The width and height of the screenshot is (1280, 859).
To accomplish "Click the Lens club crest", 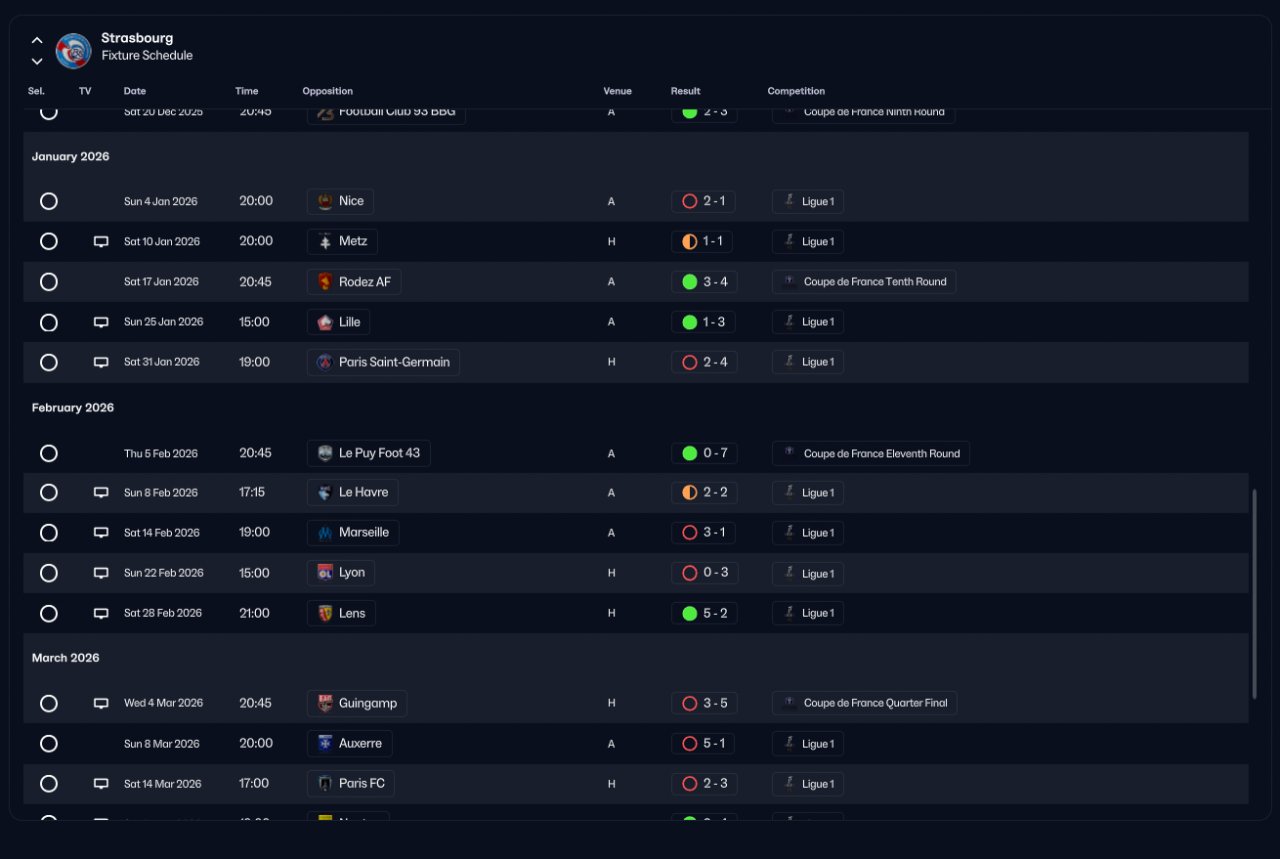I will click(325, 613).
